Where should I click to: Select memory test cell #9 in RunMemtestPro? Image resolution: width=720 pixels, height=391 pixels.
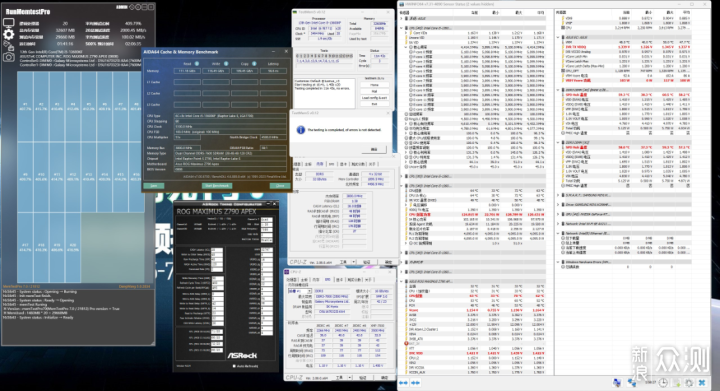pos(25,177)
